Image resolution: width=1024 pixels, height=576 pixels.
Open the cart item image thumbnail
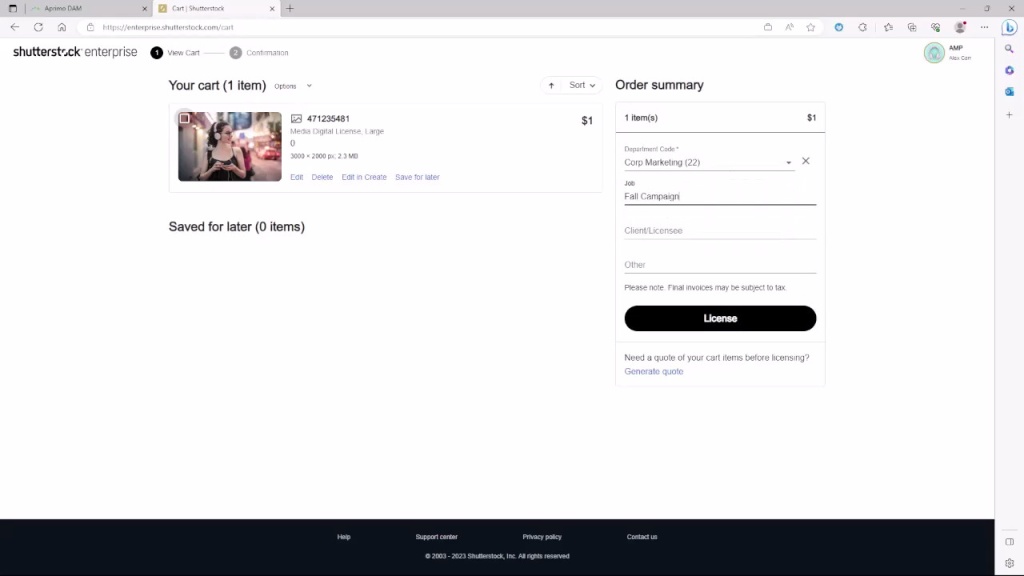[230, 146]
